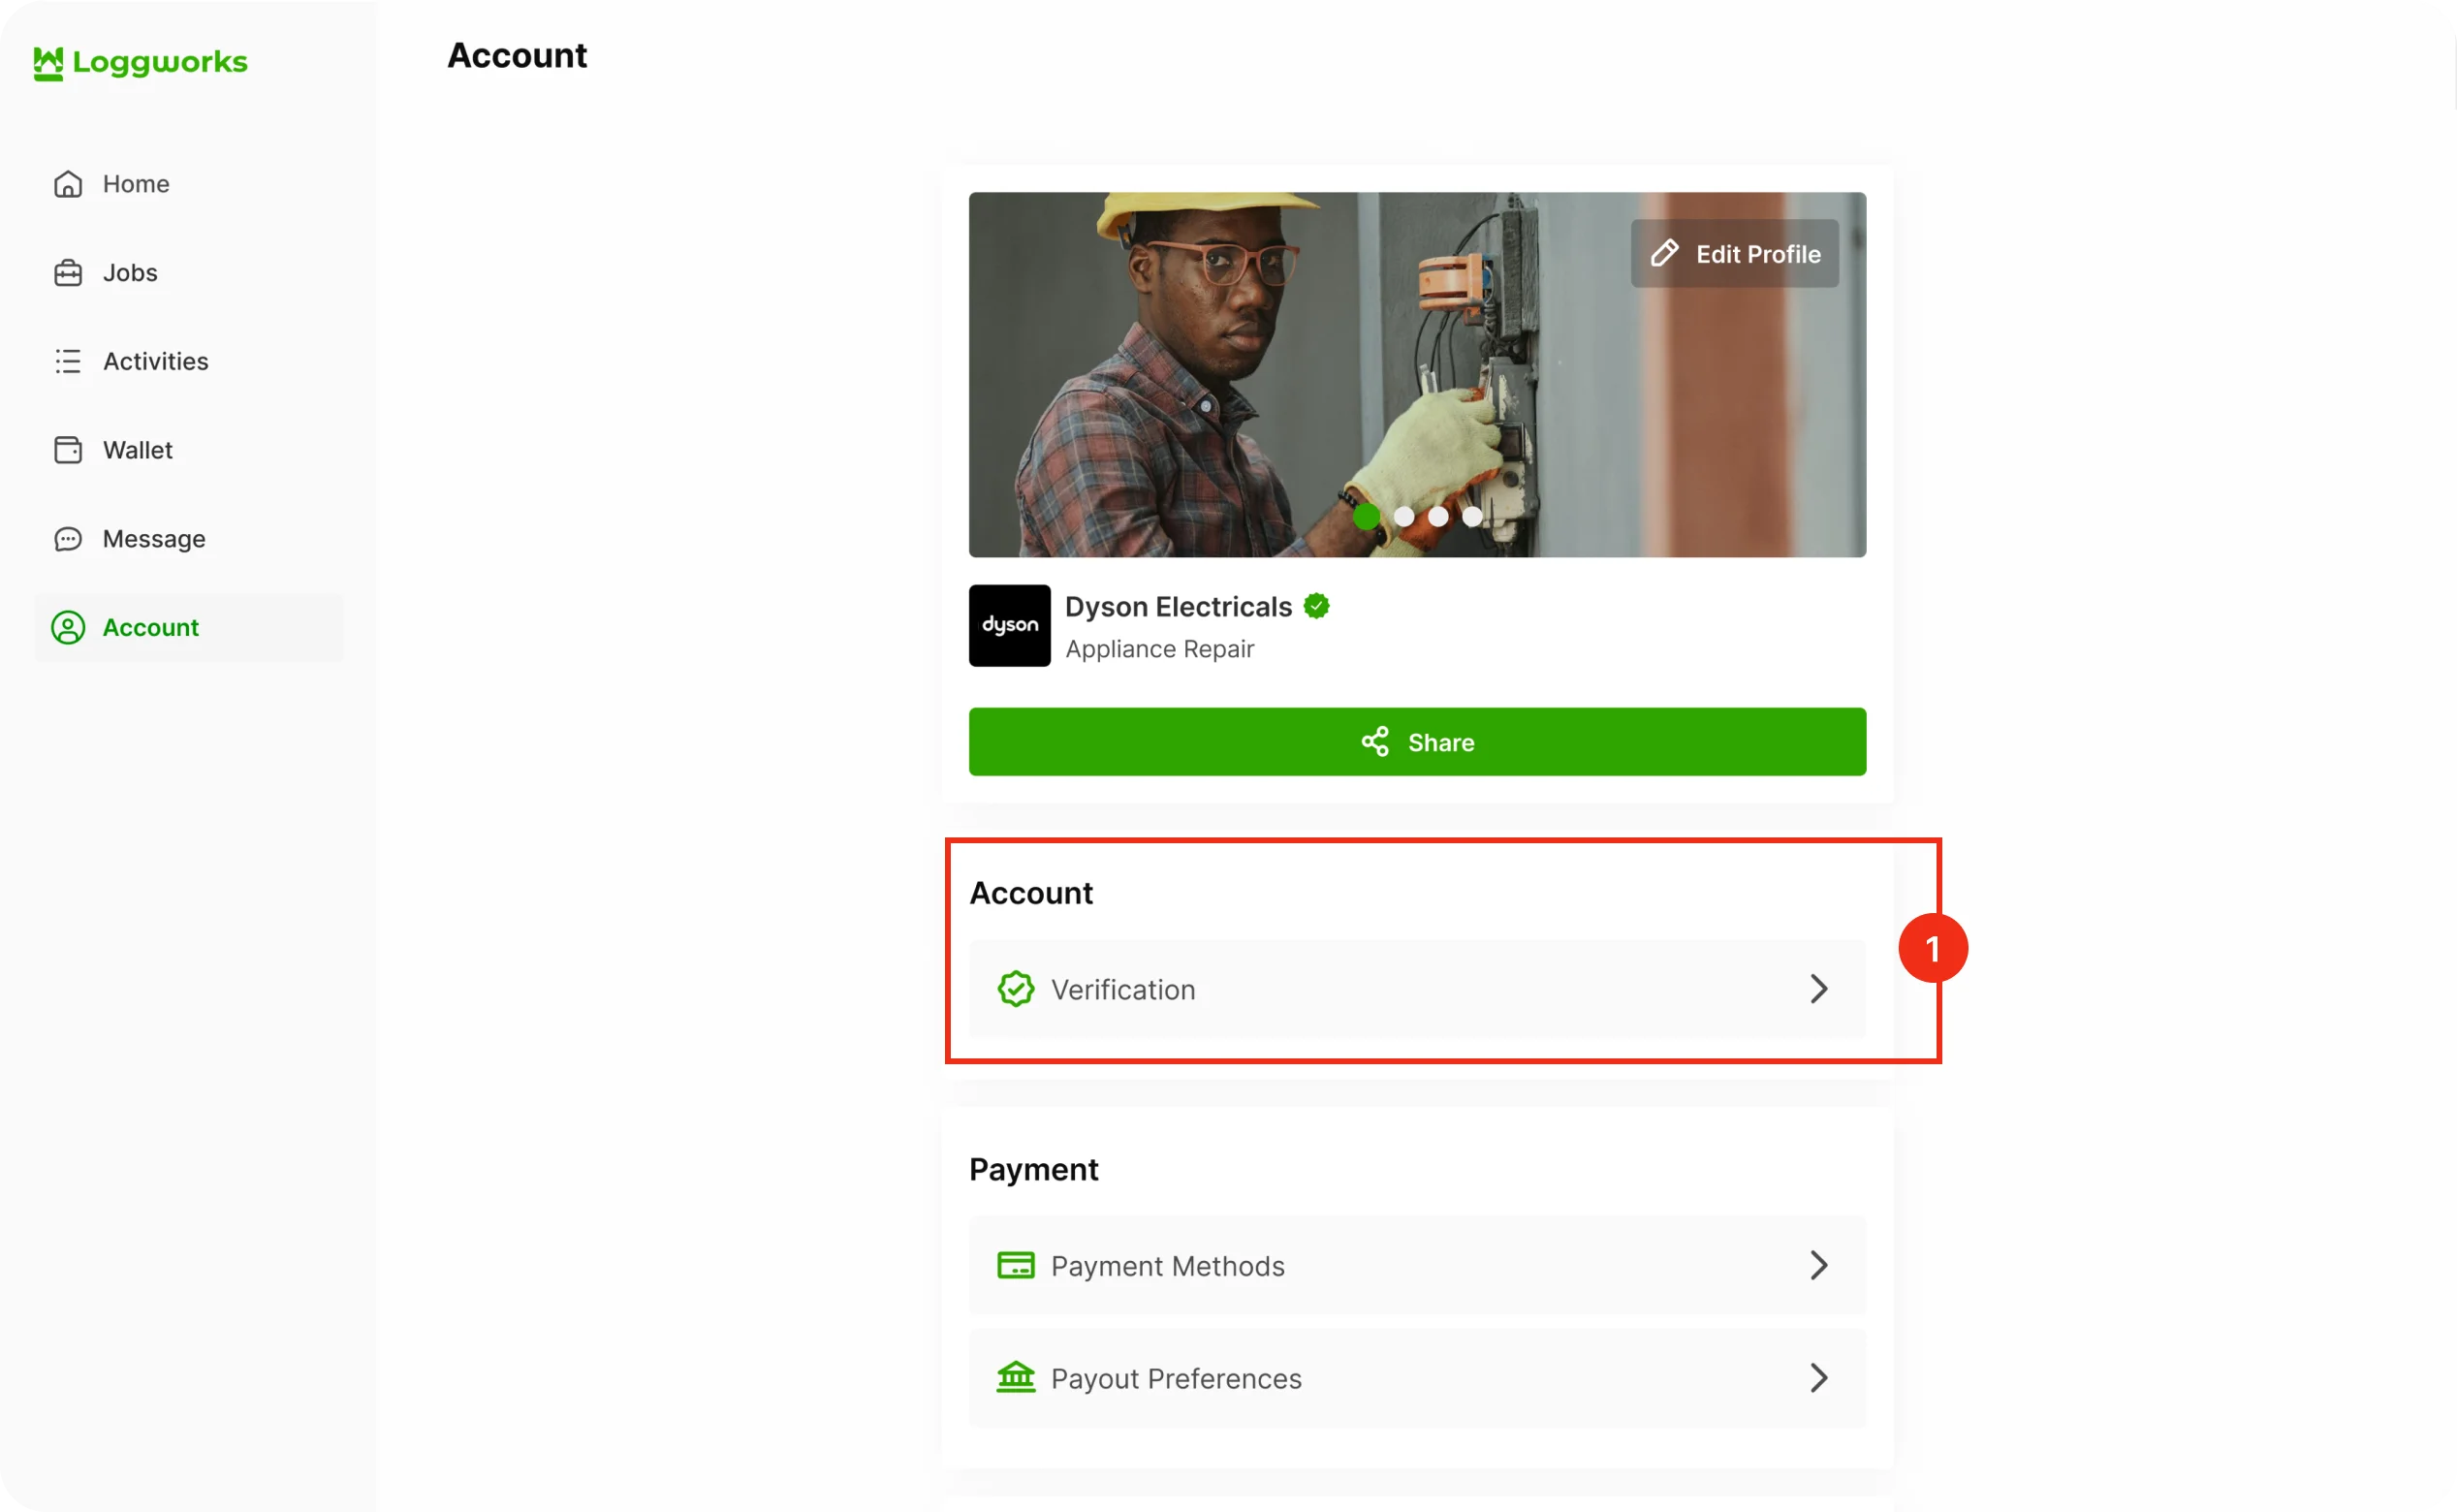Click the green Share button

[1416, 742]
